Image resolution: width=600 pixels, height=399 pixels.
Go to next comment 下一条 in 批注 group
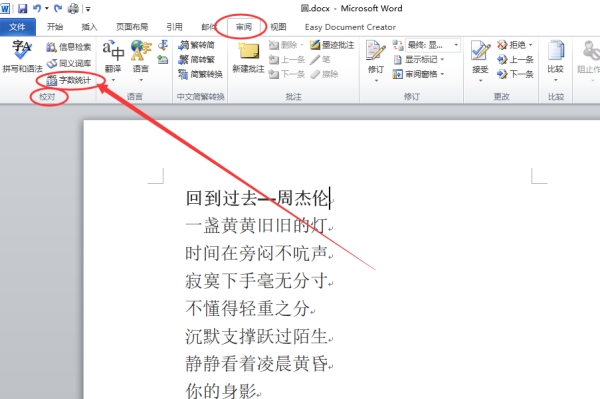point(287,74)
